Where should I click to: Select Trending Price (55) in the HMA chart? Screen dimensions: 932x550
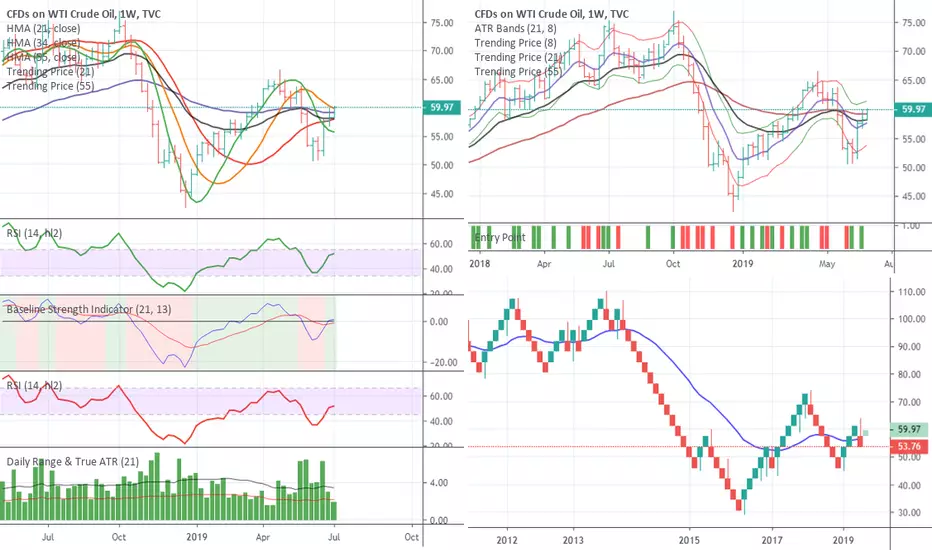pyautogui.click(x=51, y=86)
